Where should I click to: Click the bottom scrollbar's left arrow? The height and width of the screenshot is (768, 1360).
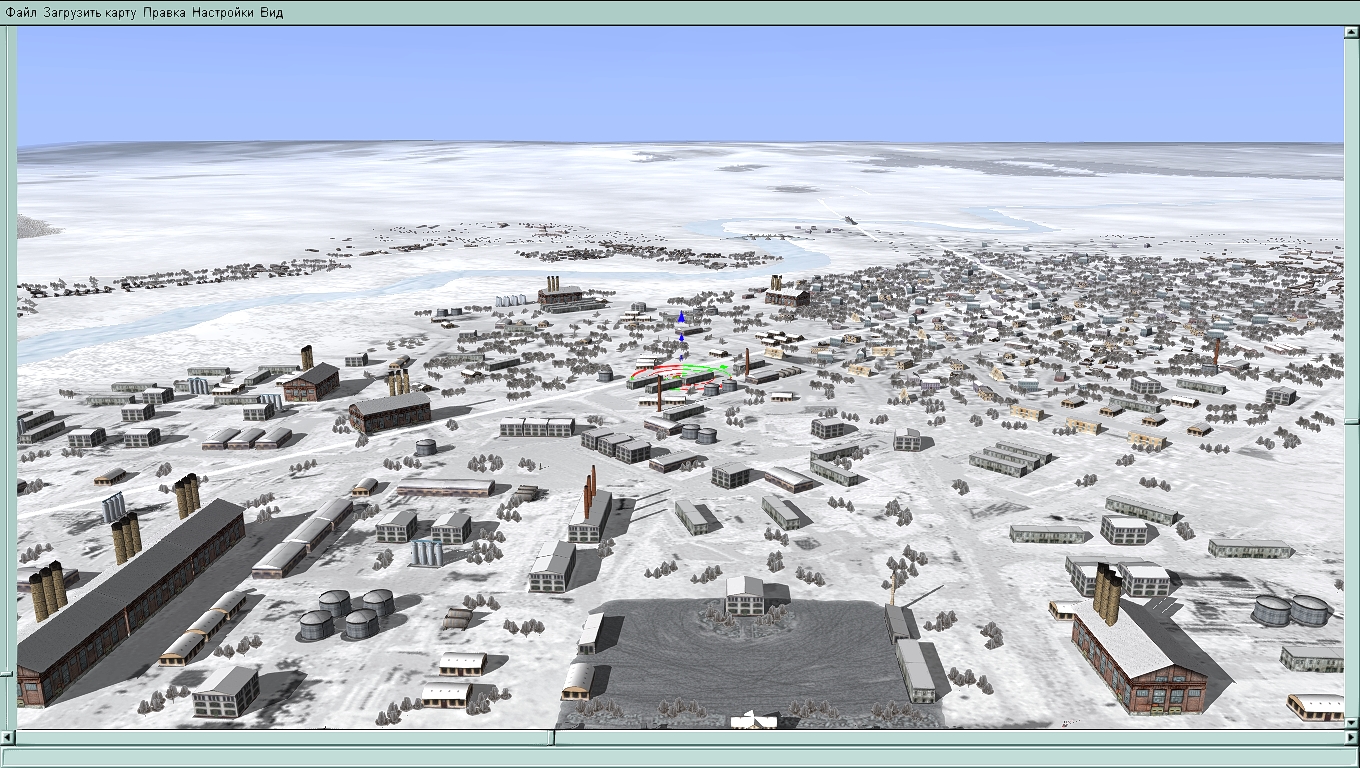[x=8, y=738]
